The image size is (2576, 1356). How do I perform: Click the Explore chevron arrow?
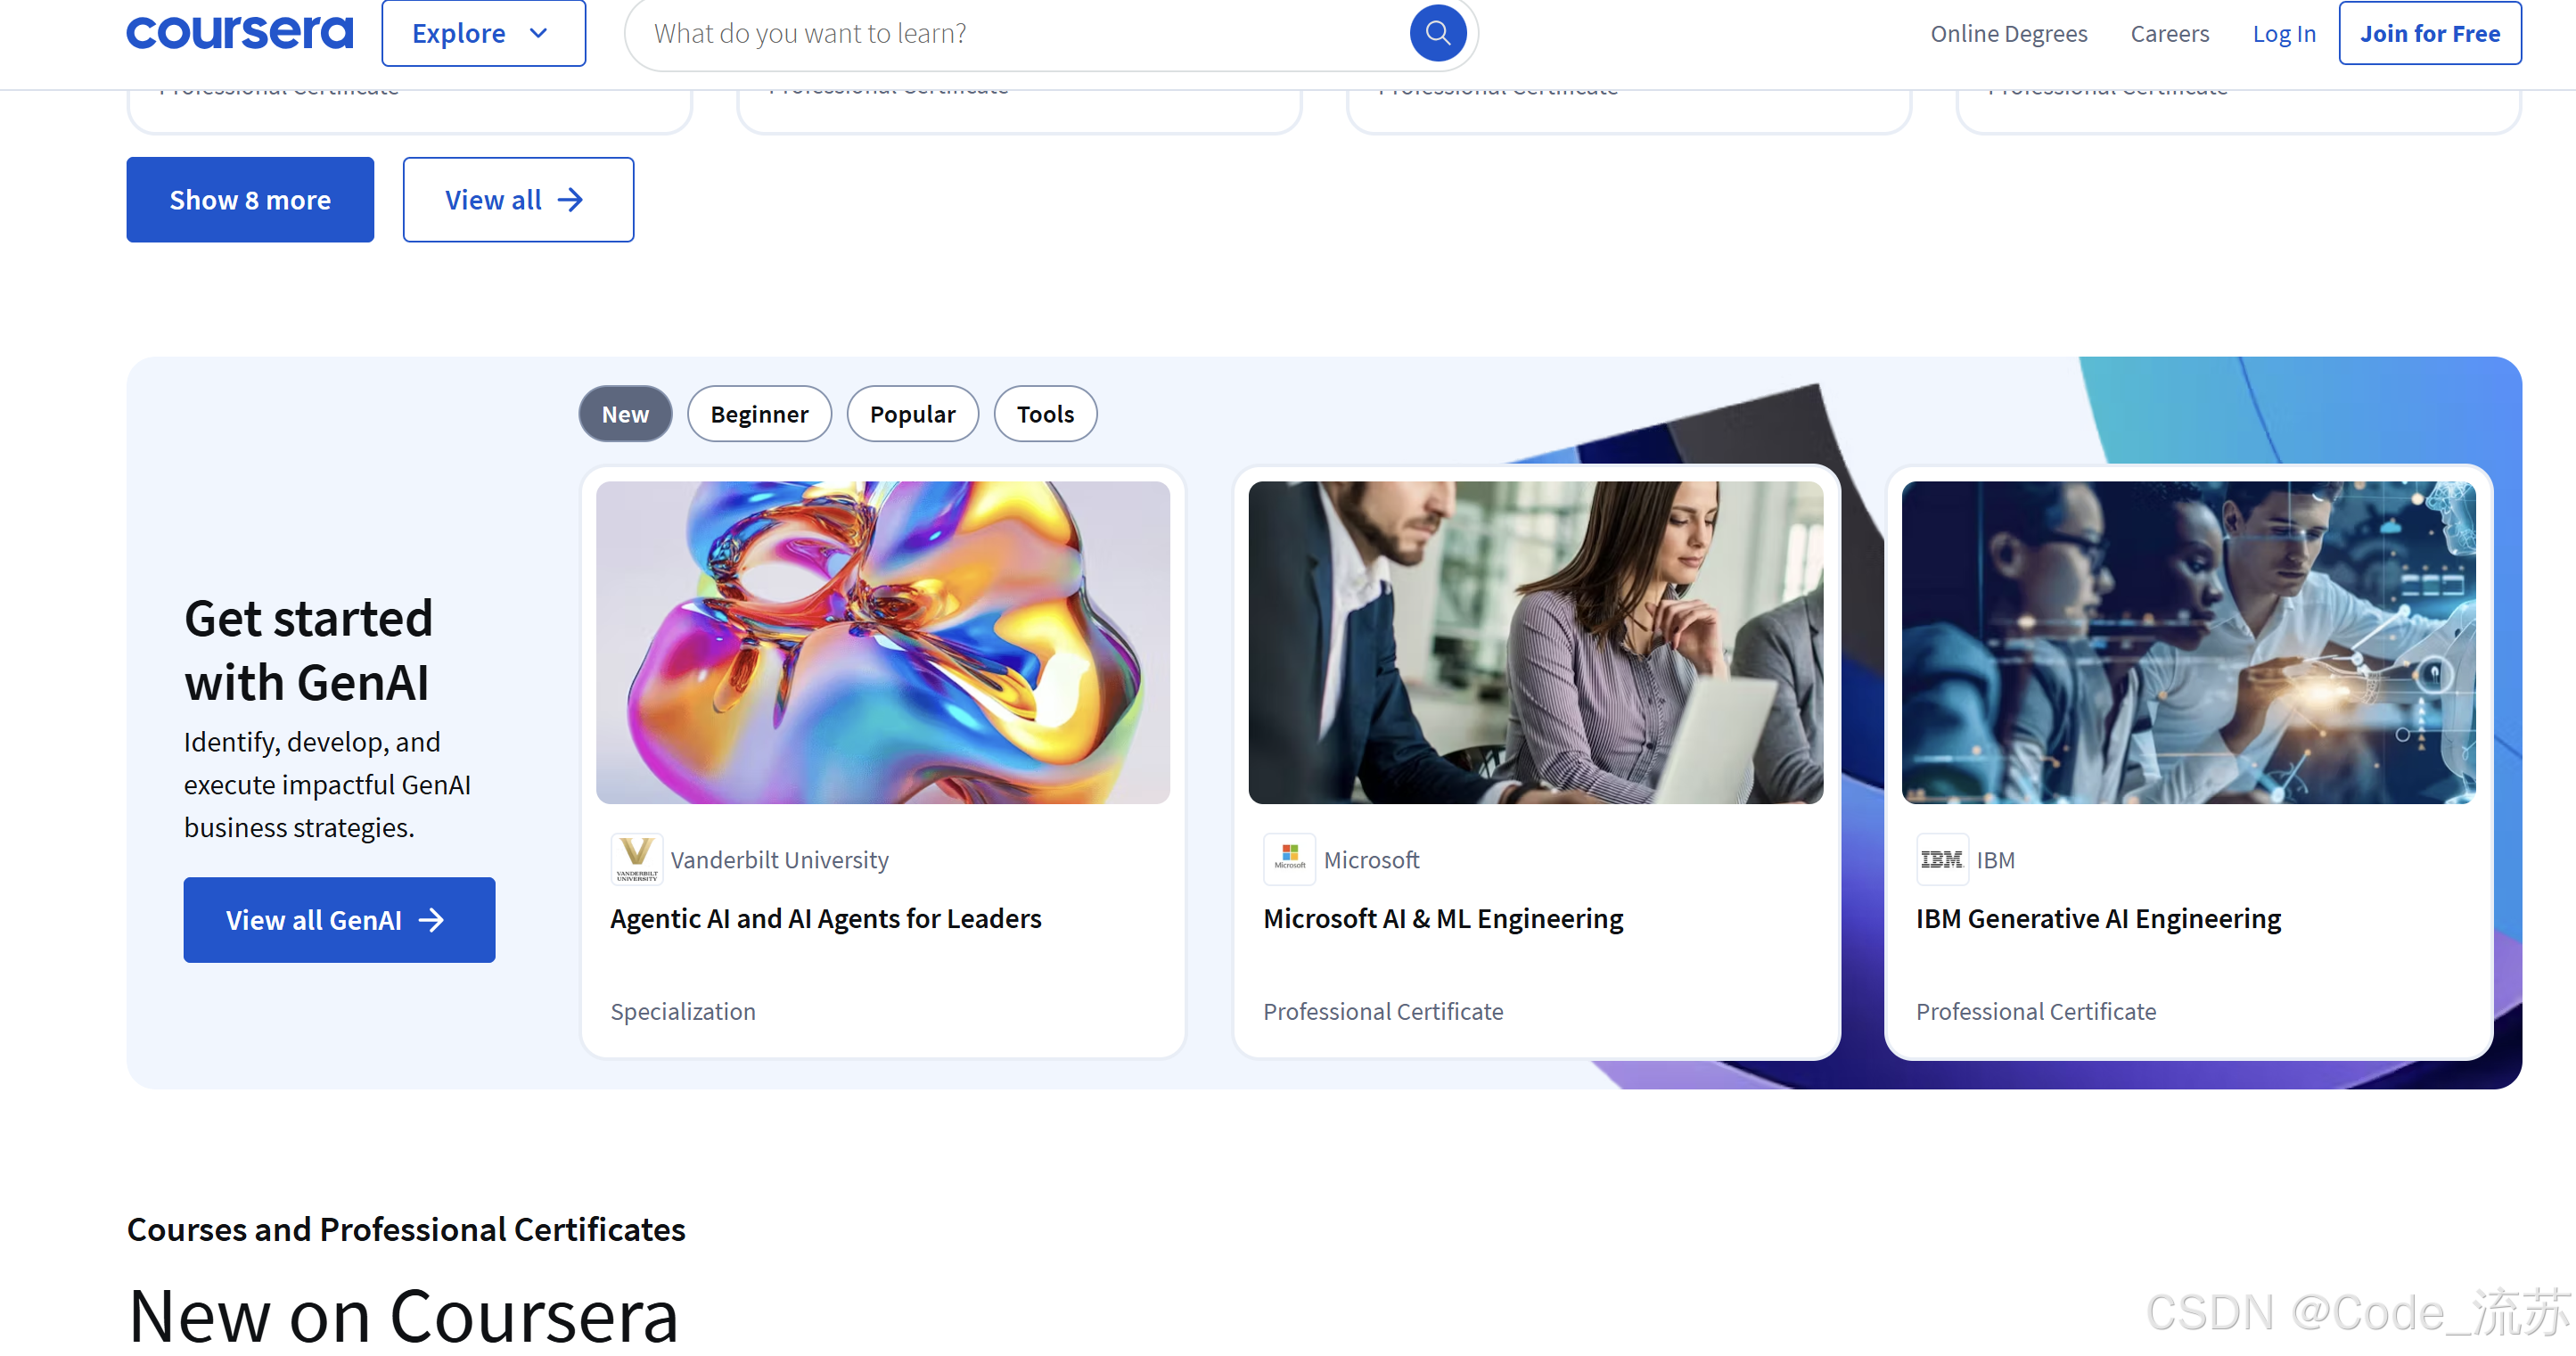click(x=538, y=33)
